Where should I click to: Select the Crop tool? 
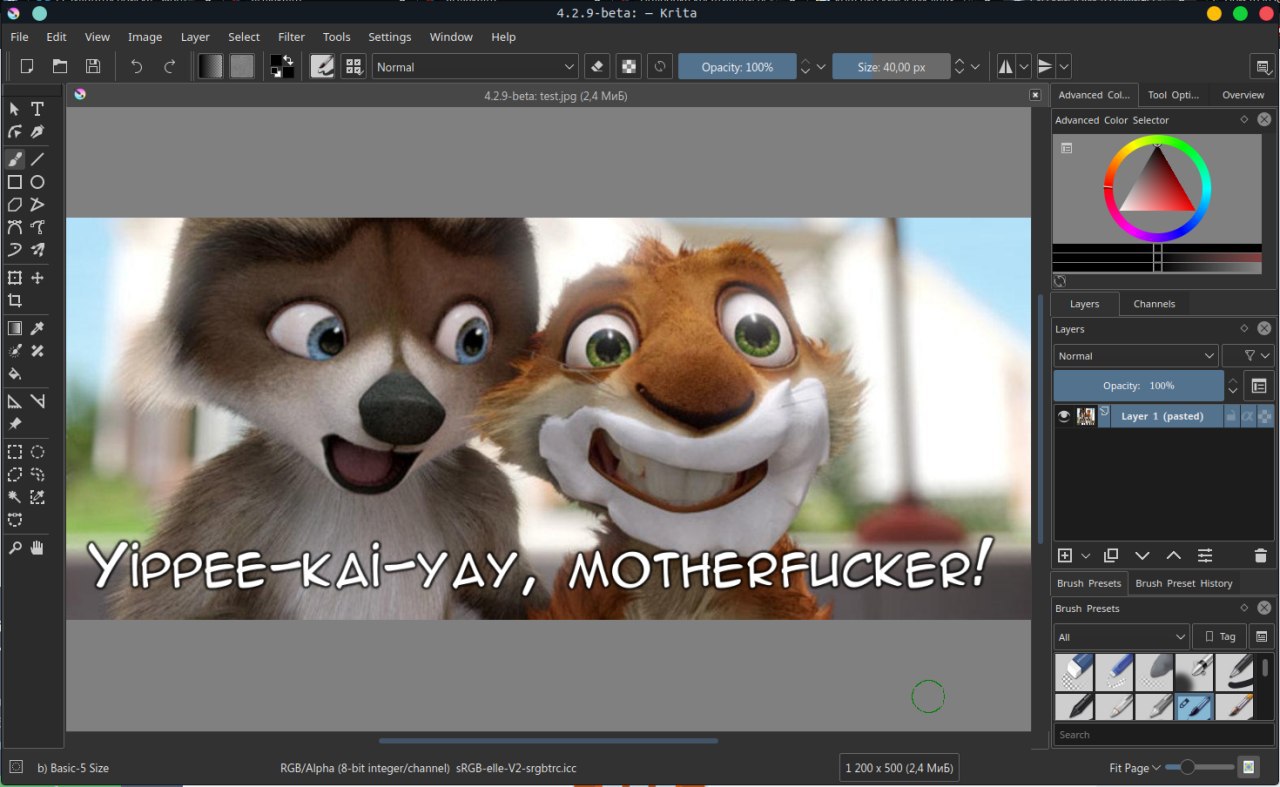click(x=15, y=301)
